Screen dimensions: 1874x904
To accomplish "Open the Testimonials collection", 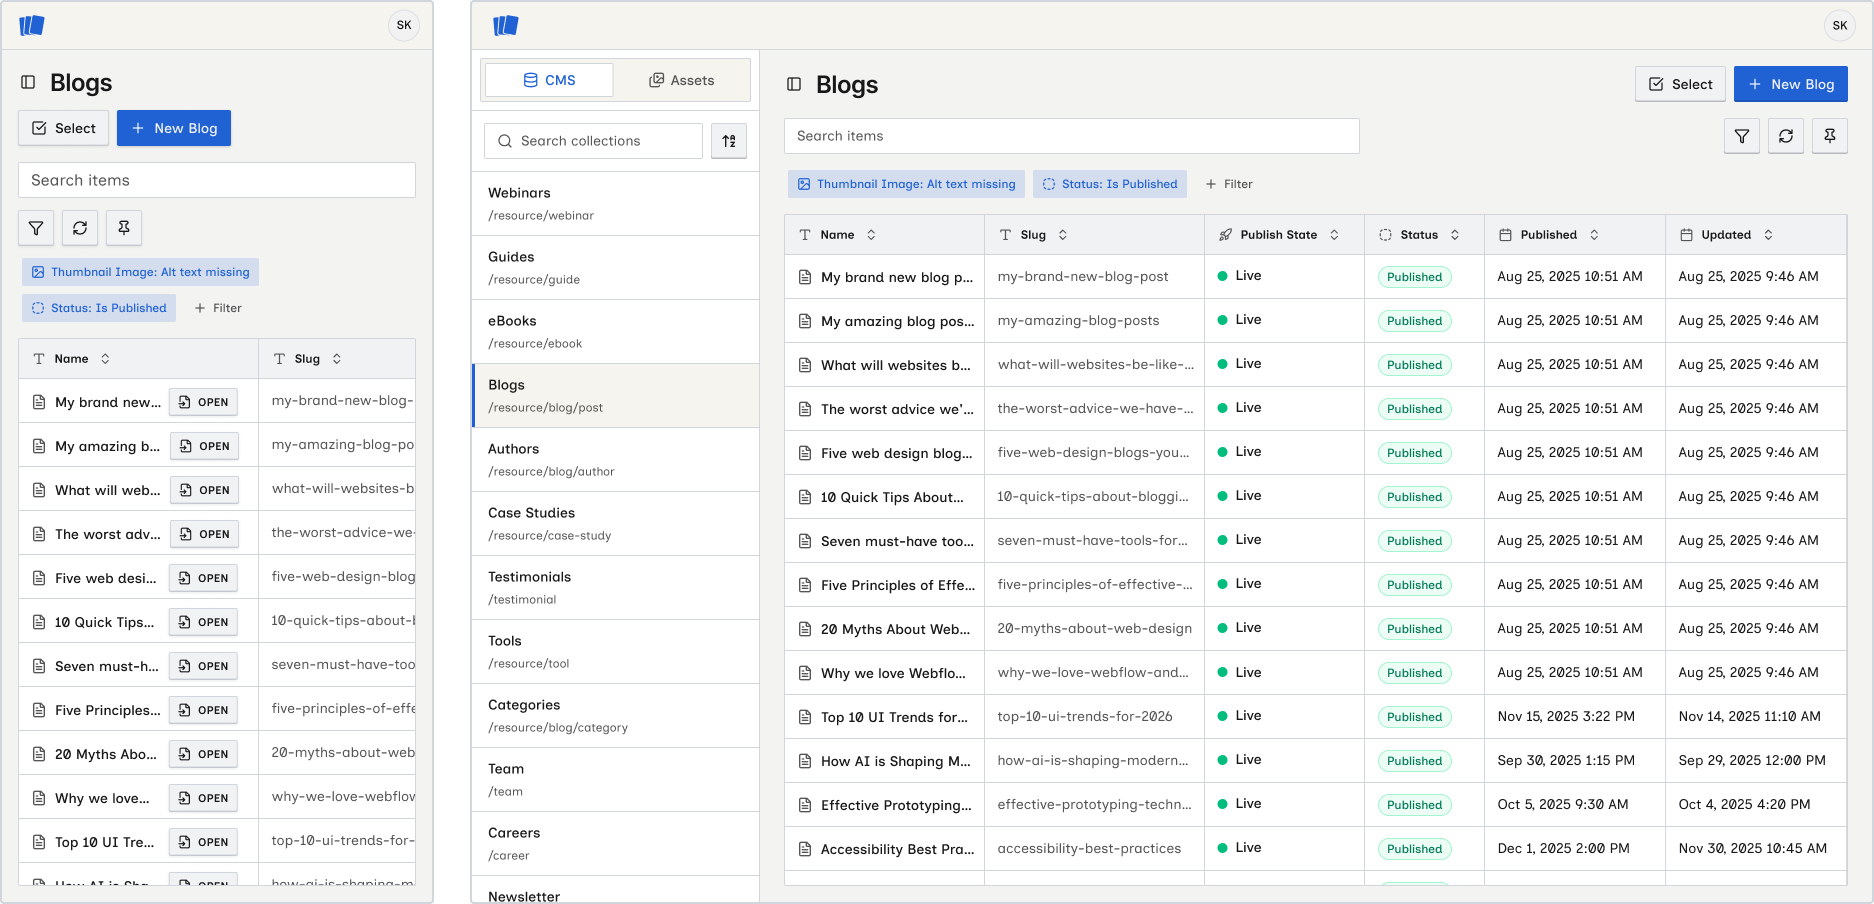I will (x=615, y=587).
